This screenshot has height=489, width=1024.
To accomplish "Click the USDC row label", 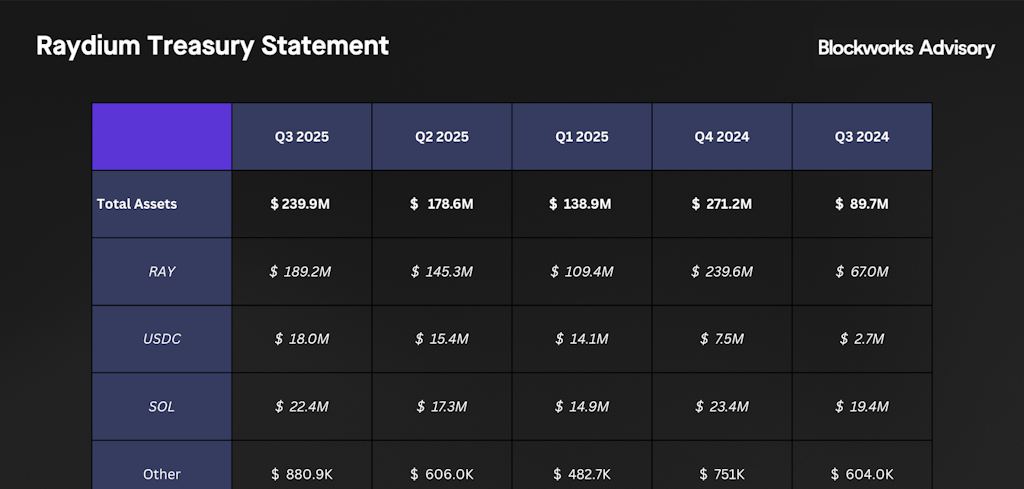I will pyautogui.click(x=162, y=339).
